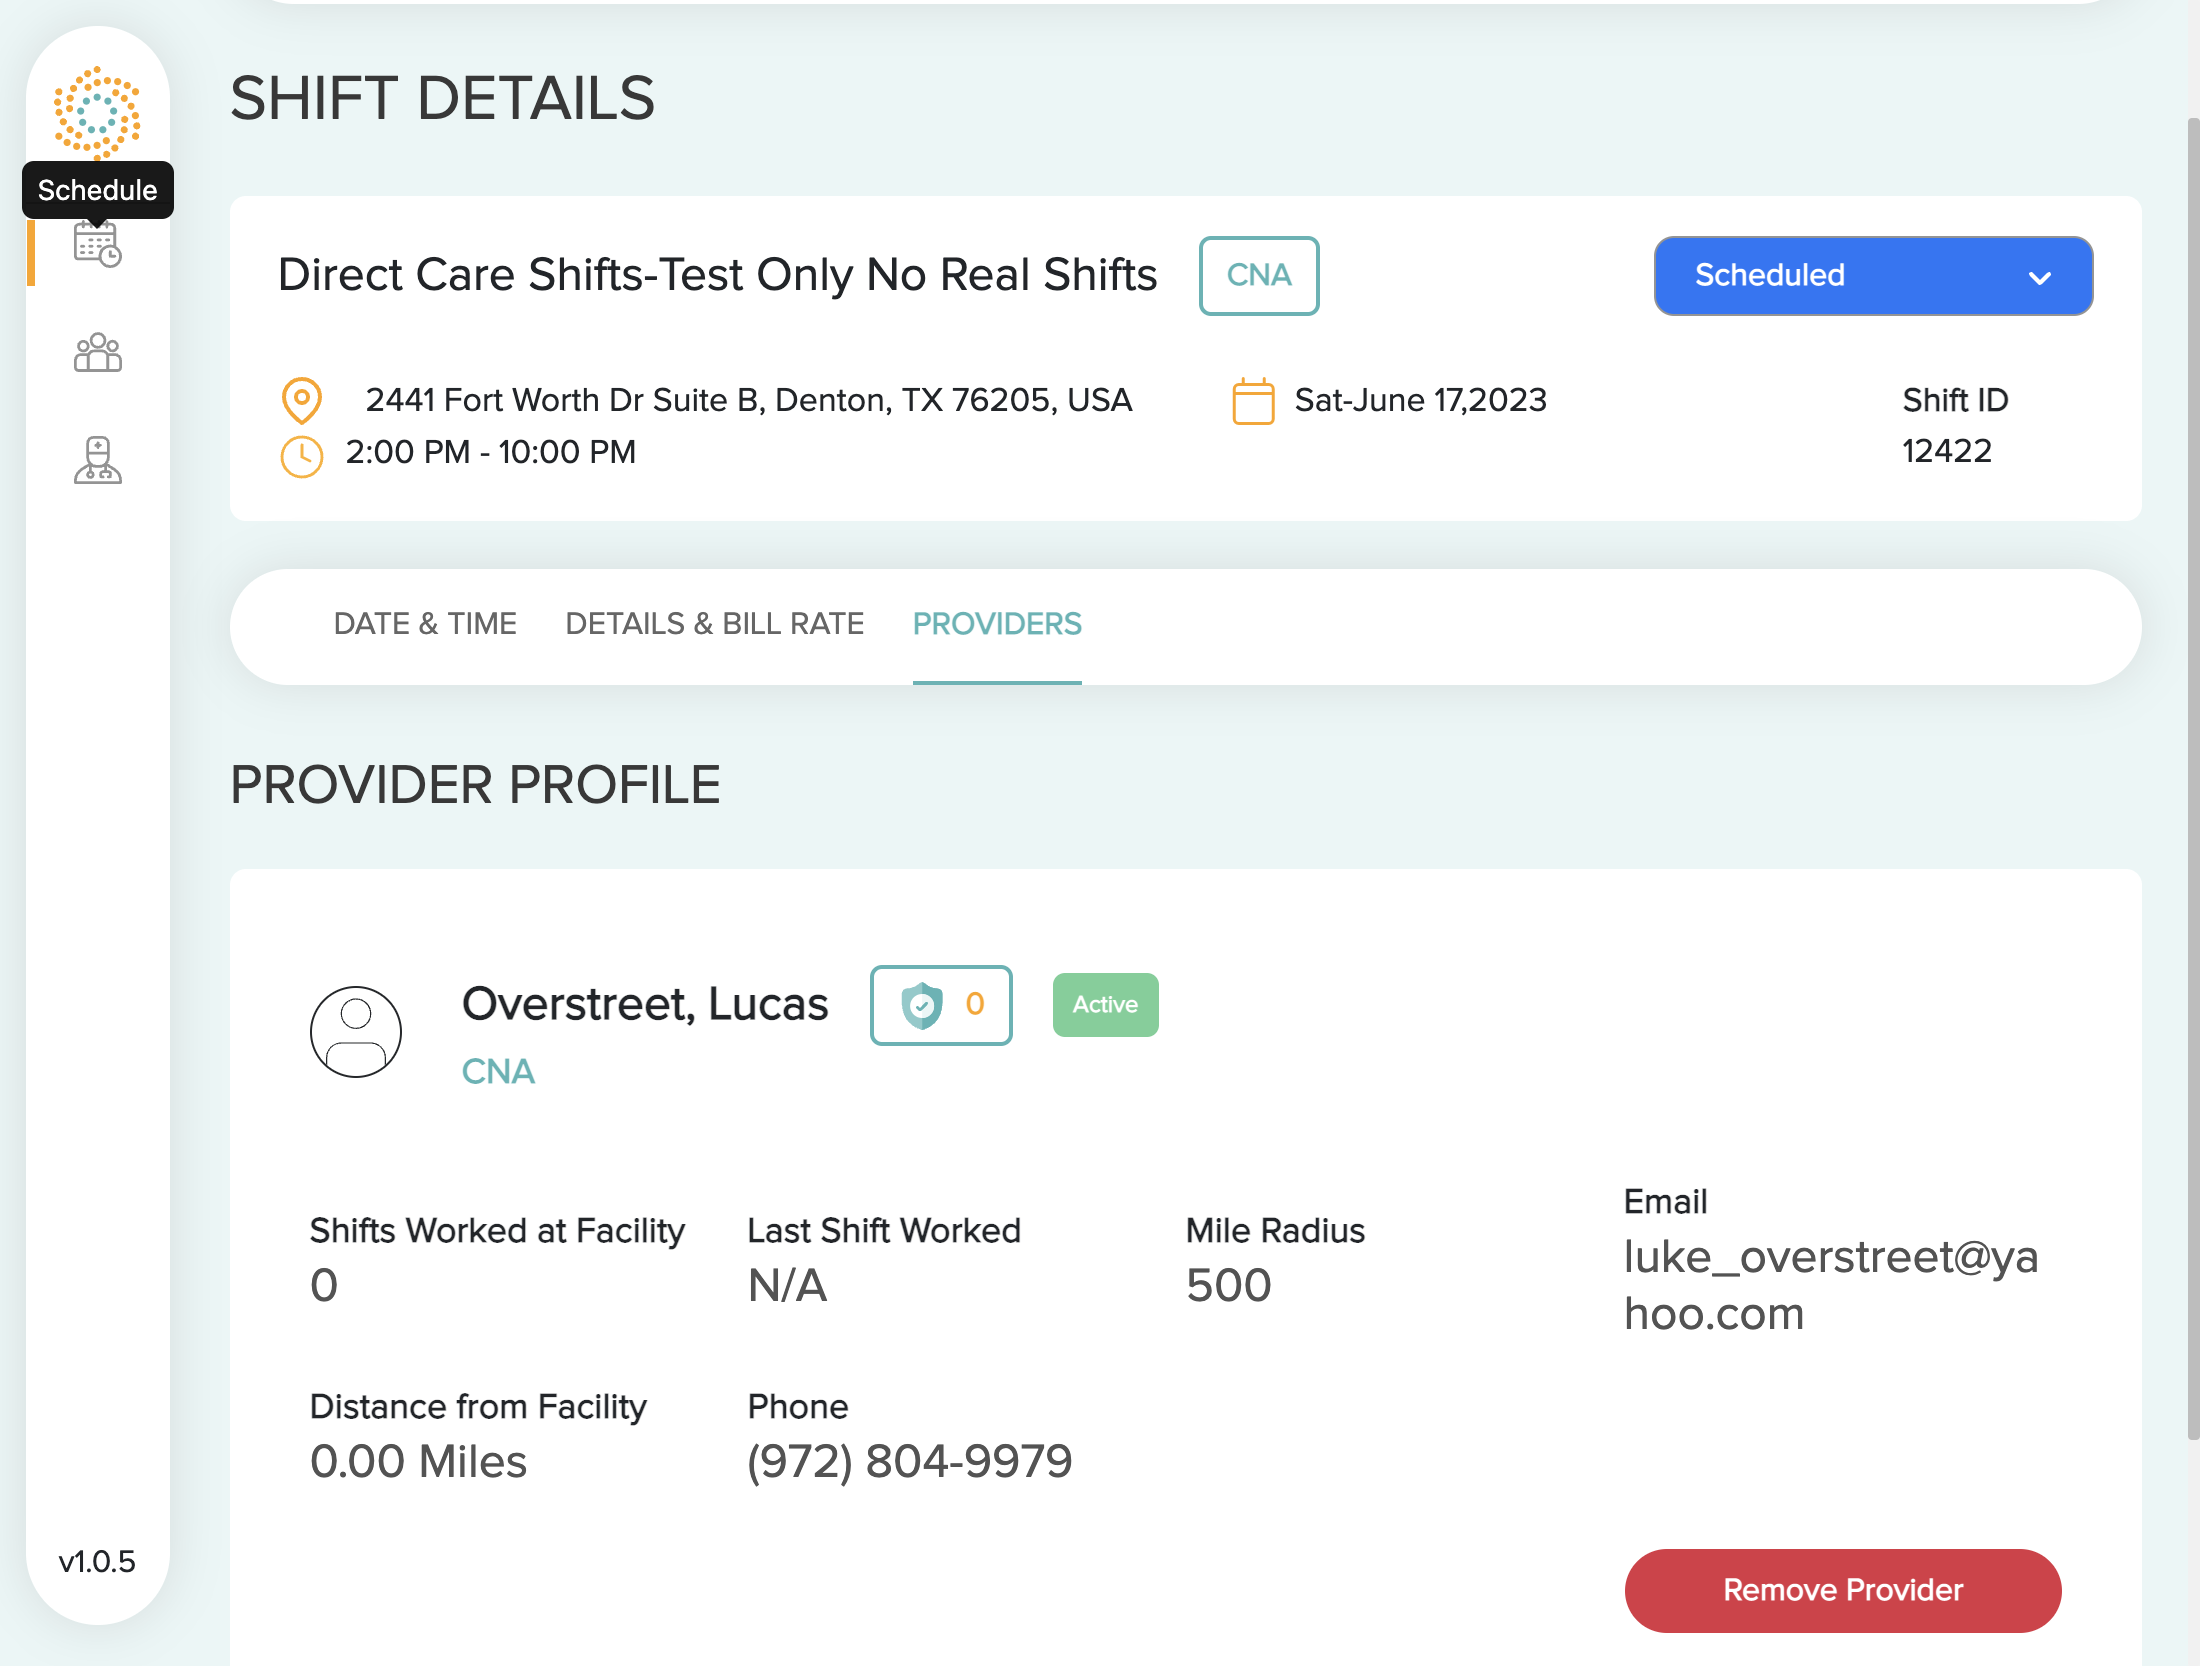Open the Scheduled status dropdown
2200x1666 pixels.
(1873, 276)
